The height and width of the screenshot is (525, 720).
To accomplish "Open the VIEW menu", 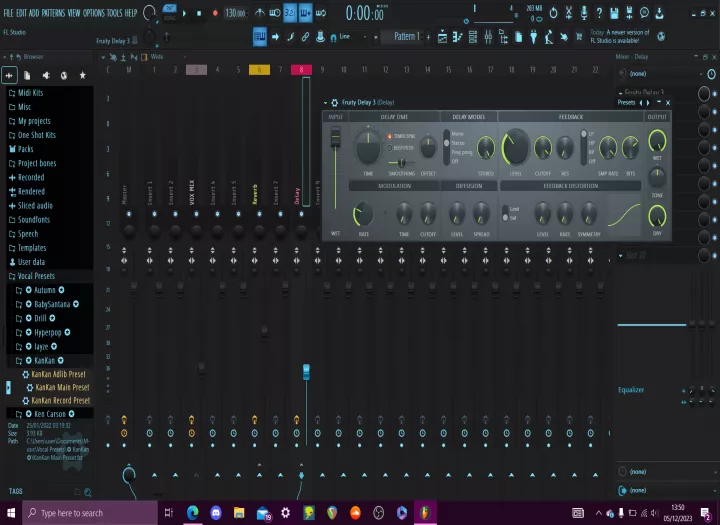I will pos(74,13).
